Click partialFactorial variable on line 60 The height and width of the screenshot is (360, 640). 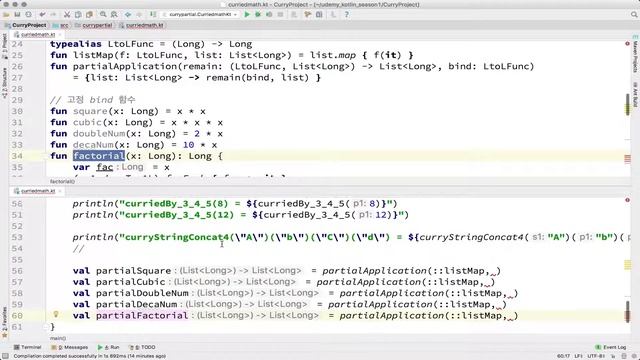142,316
